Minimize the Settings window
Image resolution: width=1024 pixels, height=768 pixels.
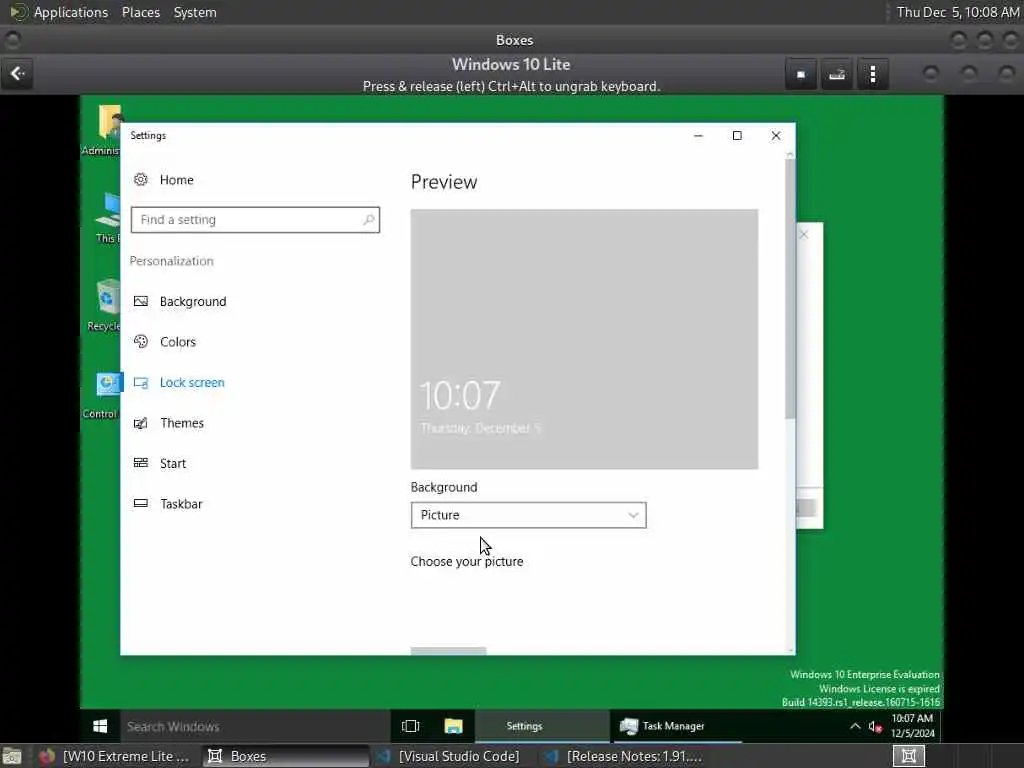click(698, 135)
